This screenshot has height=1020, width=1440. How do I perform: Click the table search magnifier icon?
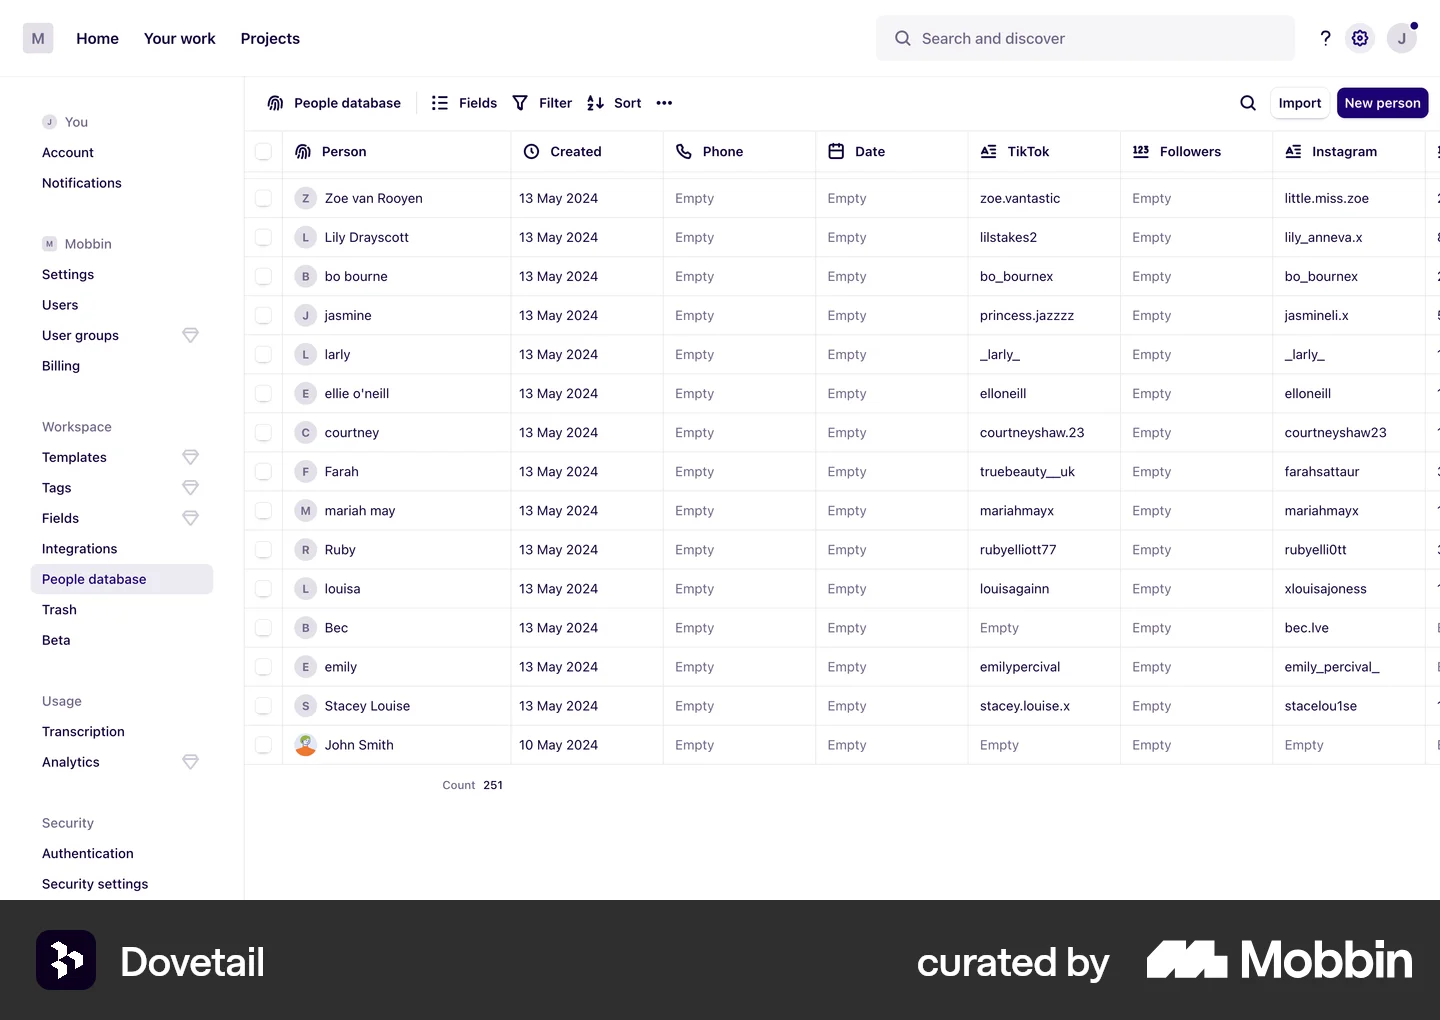[x=1248, y=103]
